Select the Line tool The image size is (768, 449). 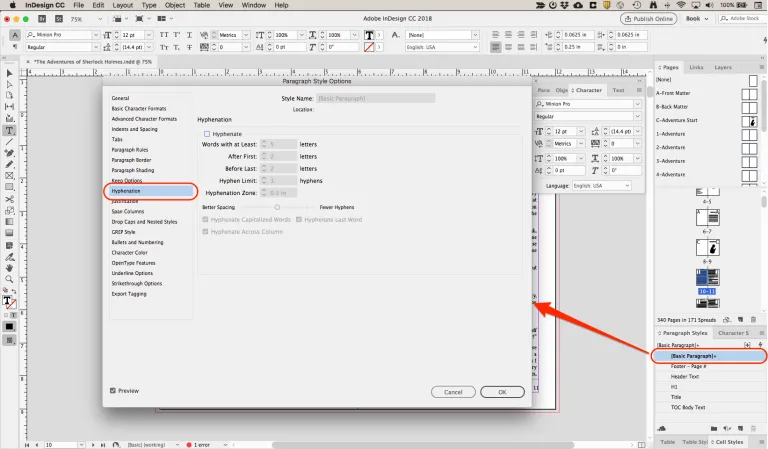coord(9,142)
